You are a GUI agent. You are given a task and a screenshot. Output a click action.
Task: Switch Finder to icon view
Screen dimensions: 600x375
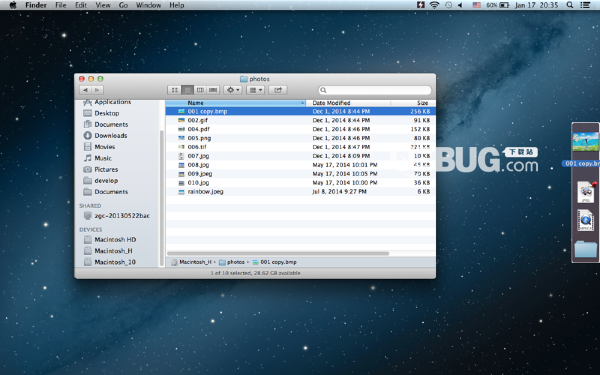[174, 90]
